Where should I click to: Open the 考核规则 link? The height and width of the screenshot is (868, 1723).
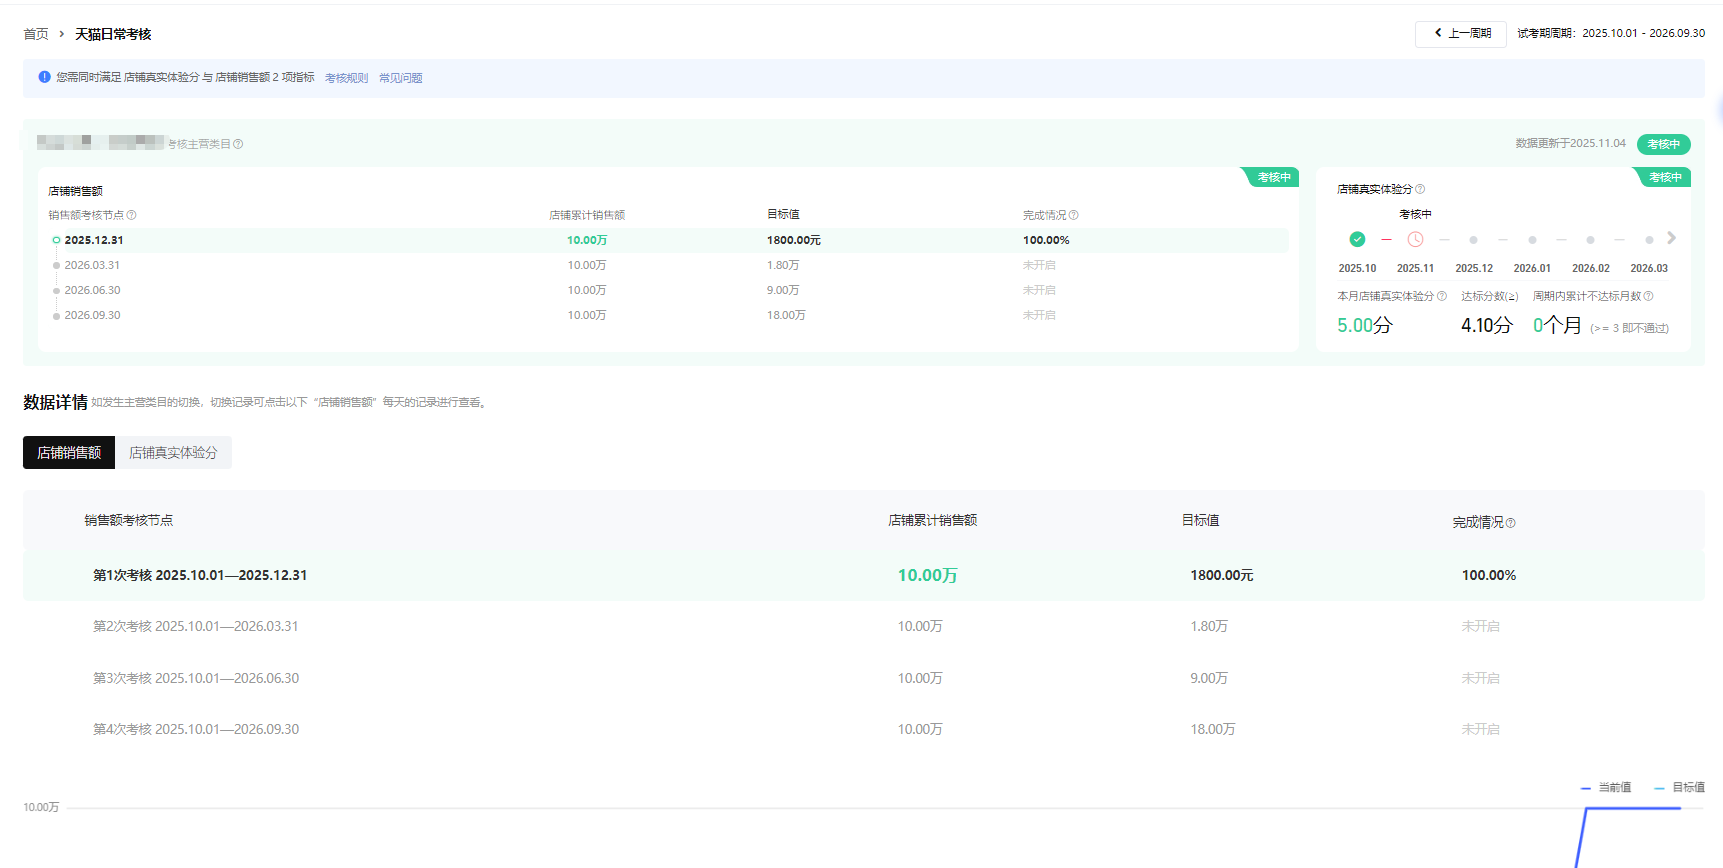tap(346, 78)
